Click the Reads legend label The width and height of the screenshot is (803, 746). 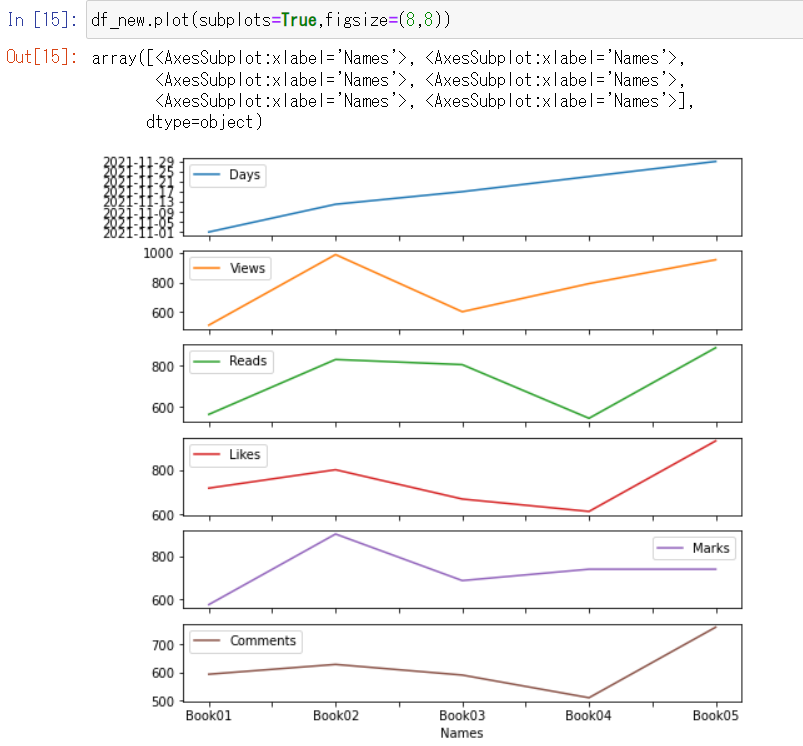tap(248, 361)
